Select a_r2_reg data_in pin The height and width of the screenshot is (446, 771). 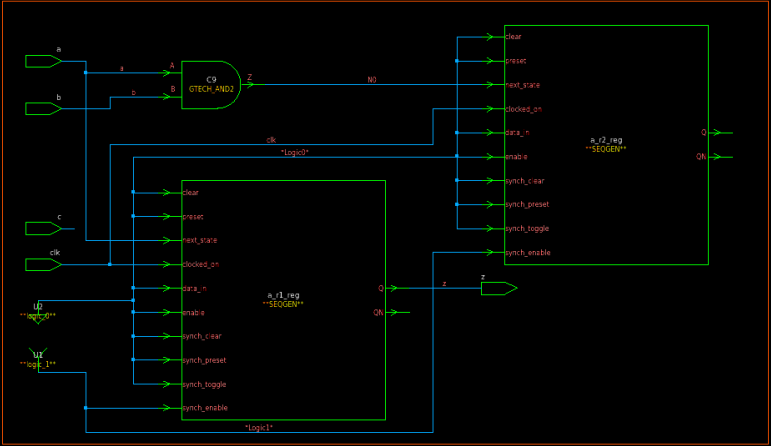(517, 133)
